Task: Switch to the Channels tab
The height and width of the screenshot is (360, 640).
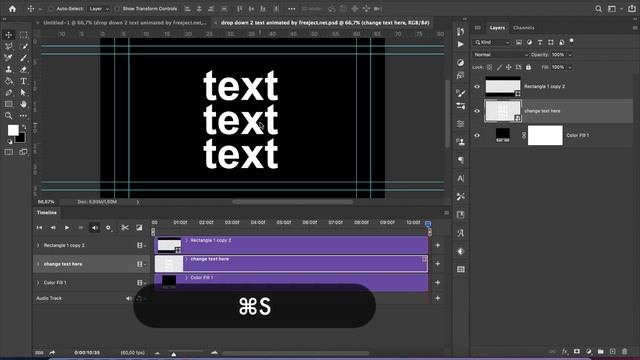Action: [x=524, y=28]
